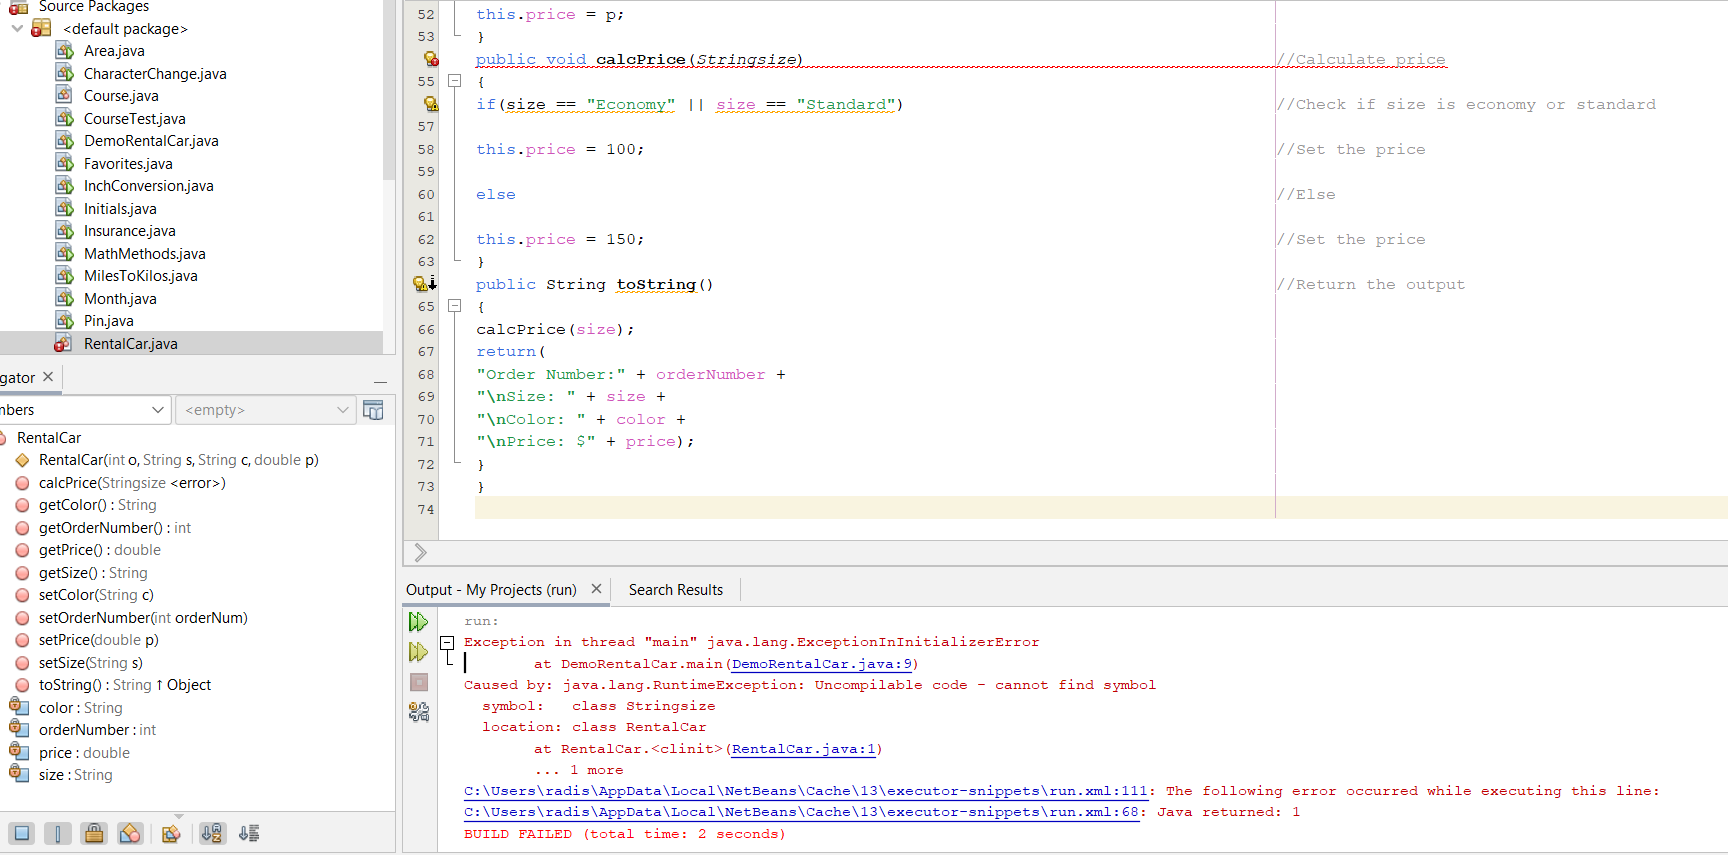Click the Source Packages folder icon
The width and height of the screenshot is (1728, 855).
(x=18, y=7)
